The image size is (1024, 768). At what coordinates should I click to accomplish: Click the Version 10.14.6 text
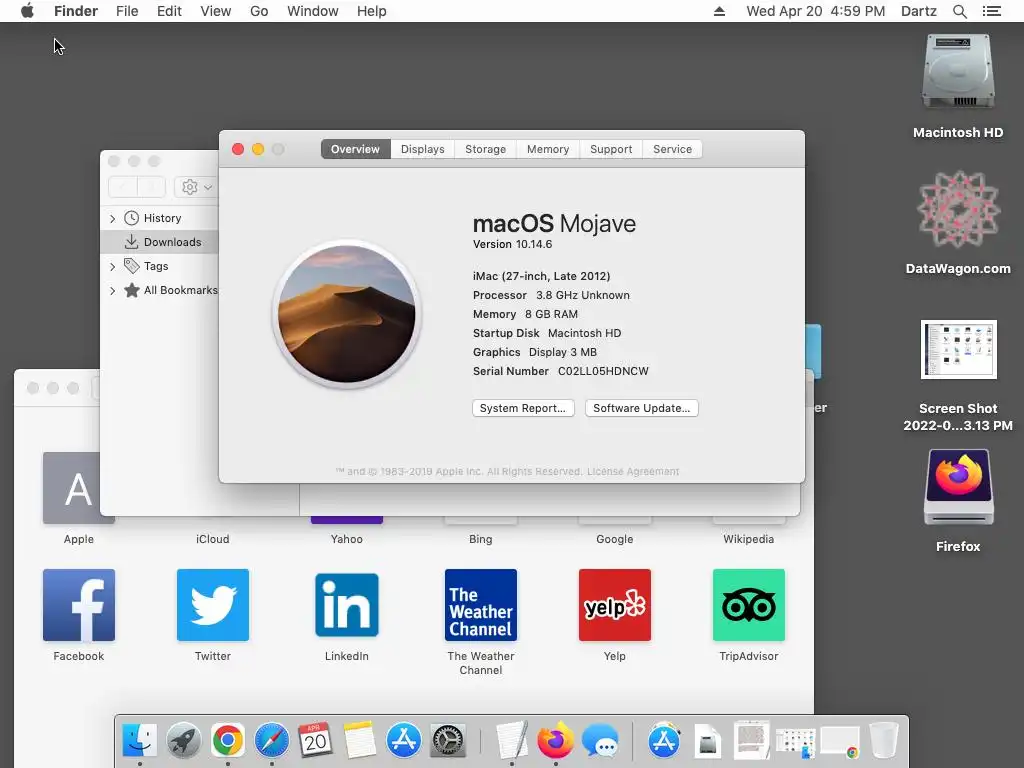513,244
